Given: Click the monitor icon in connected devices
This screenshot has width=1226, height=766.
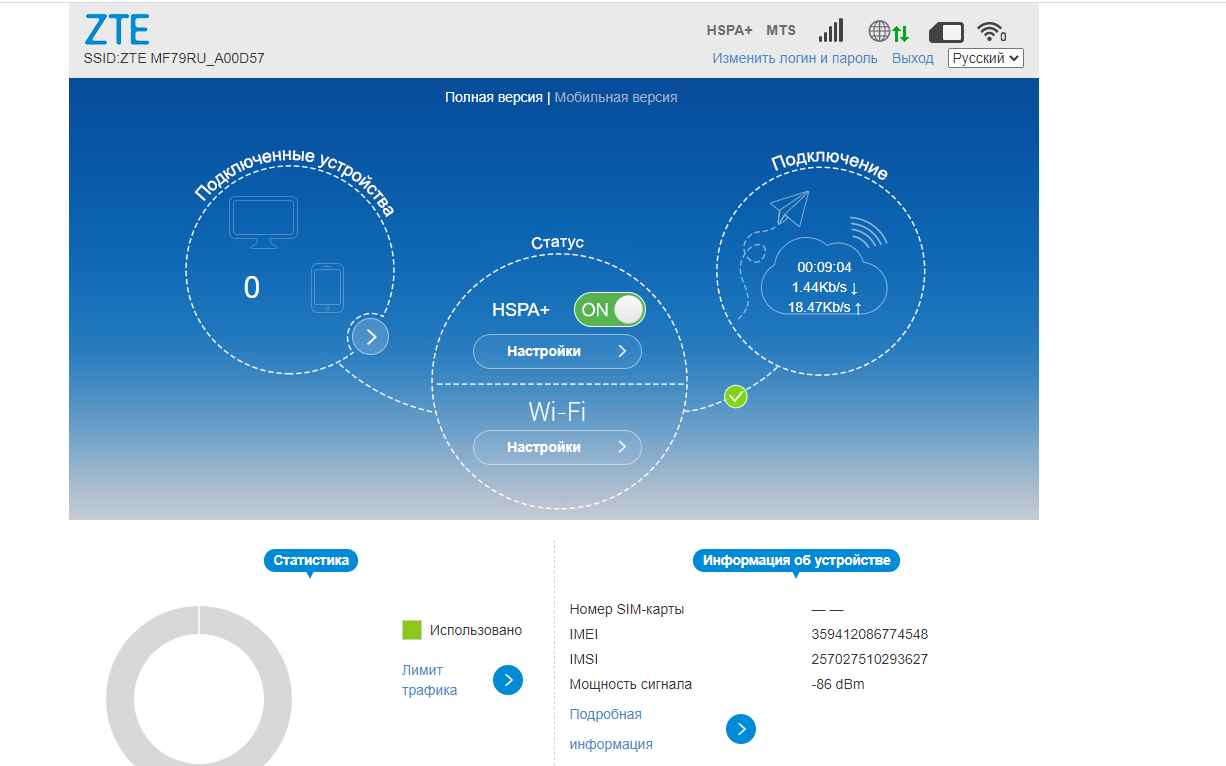Looking at the screenshot, I should click(x=263, y=222).
